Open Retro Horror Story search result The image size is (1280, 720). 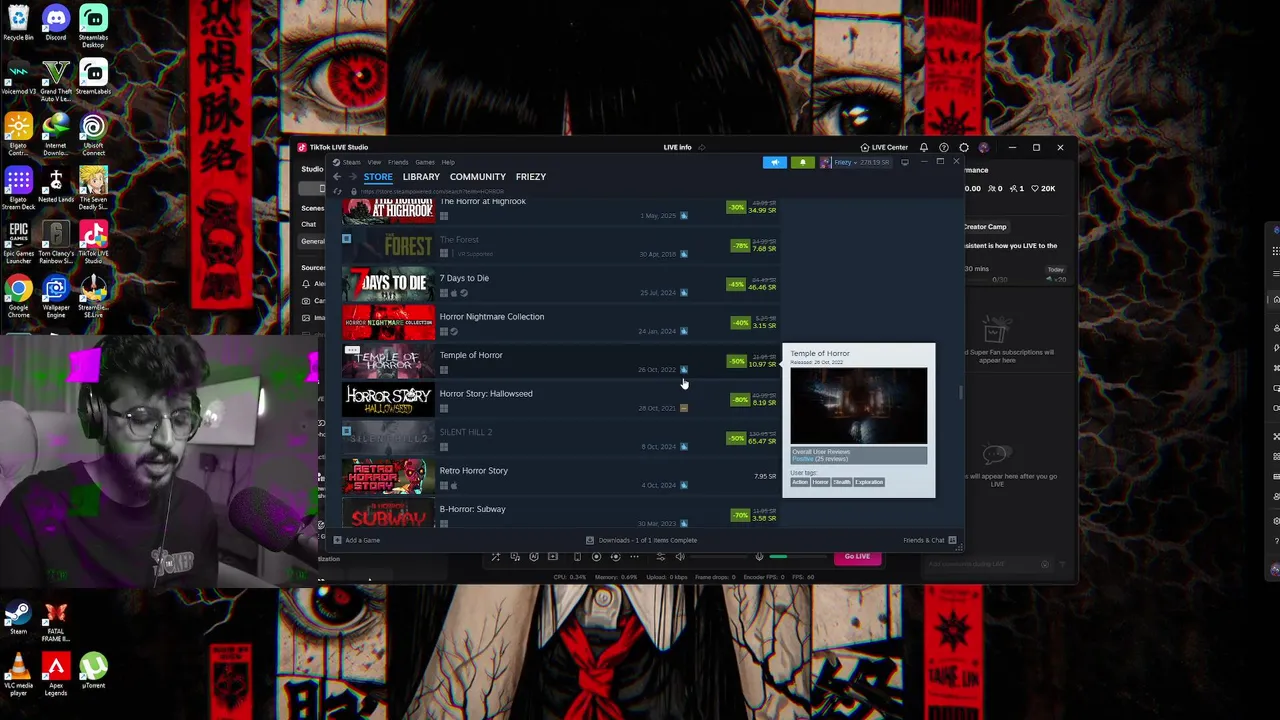(x=560, y=477)
